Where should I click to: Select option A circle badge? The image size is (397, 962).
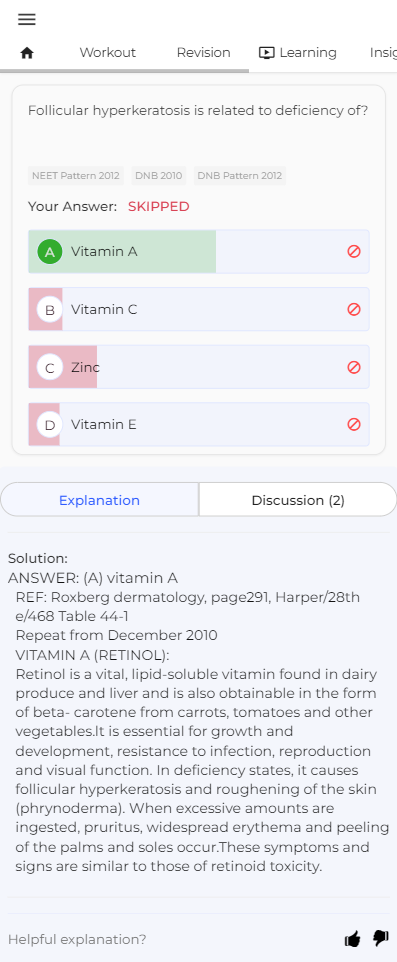point(50,252)
